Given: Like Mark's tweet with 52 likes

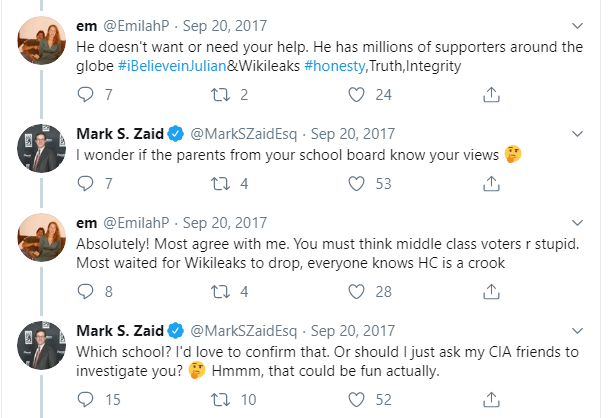Looking at the screenshot, I should (x=356, y=400).
